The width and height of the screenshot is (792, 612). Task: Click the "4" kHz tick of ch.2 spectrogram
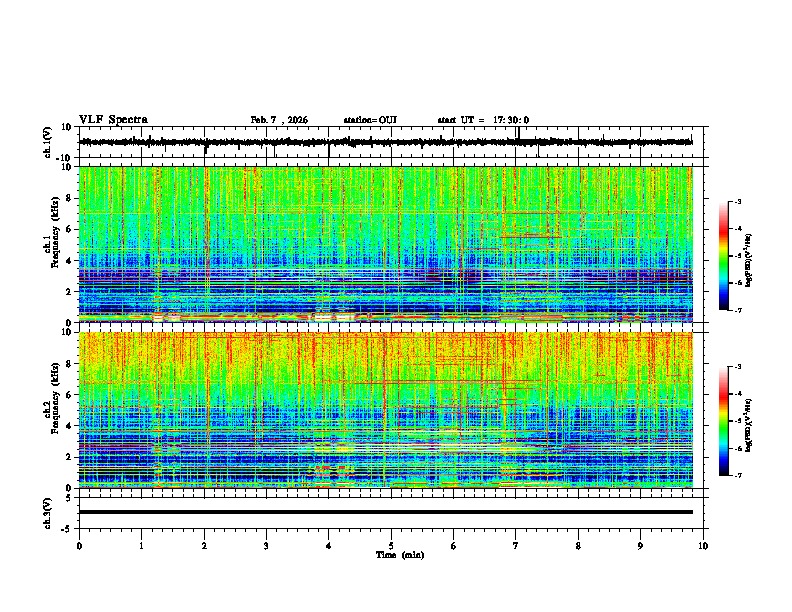click(69, 426)
